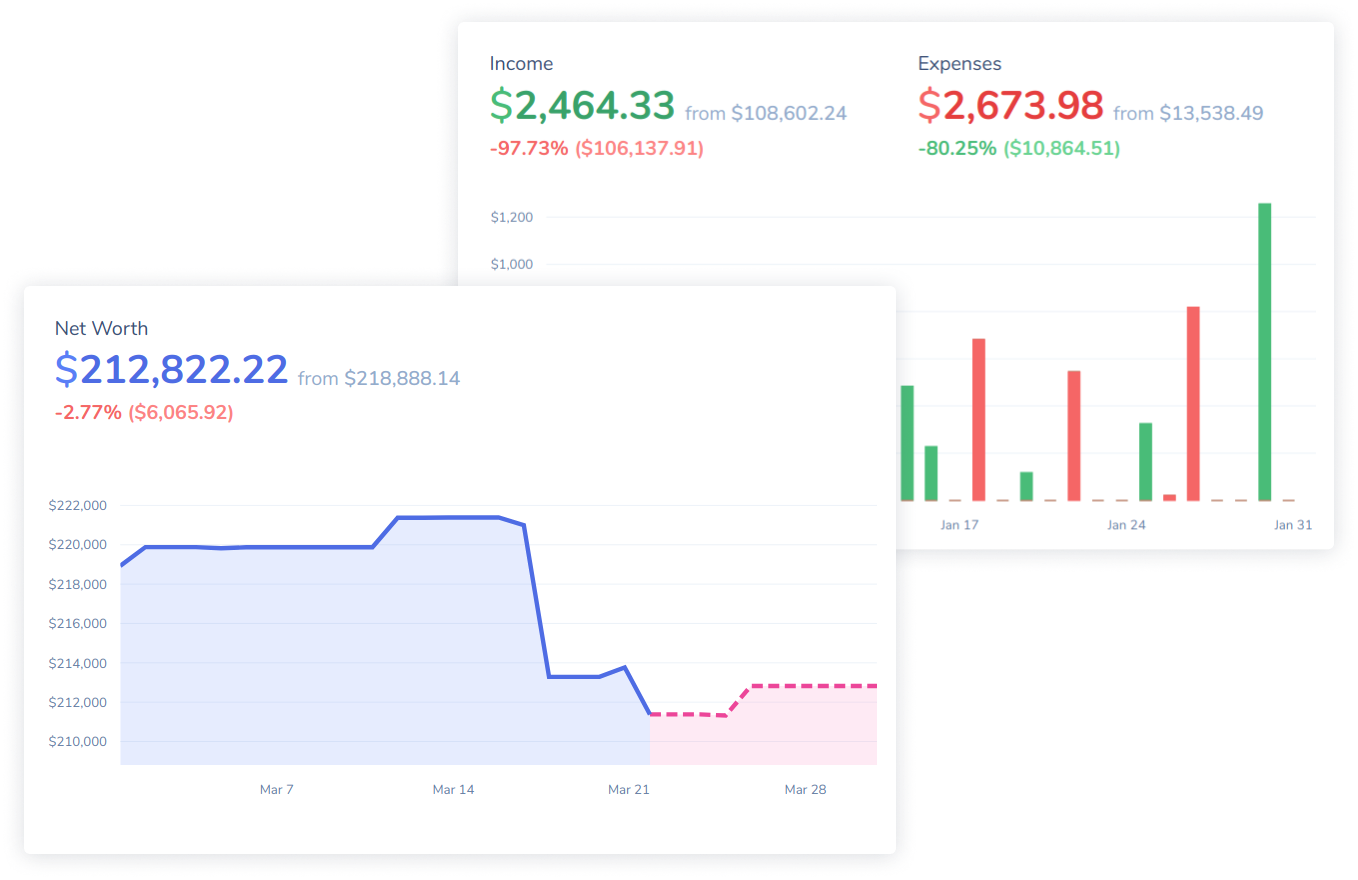The image size is (1358, 880).
Task: Click the -97.73% income change text
Action: click(x=529, y=149)
